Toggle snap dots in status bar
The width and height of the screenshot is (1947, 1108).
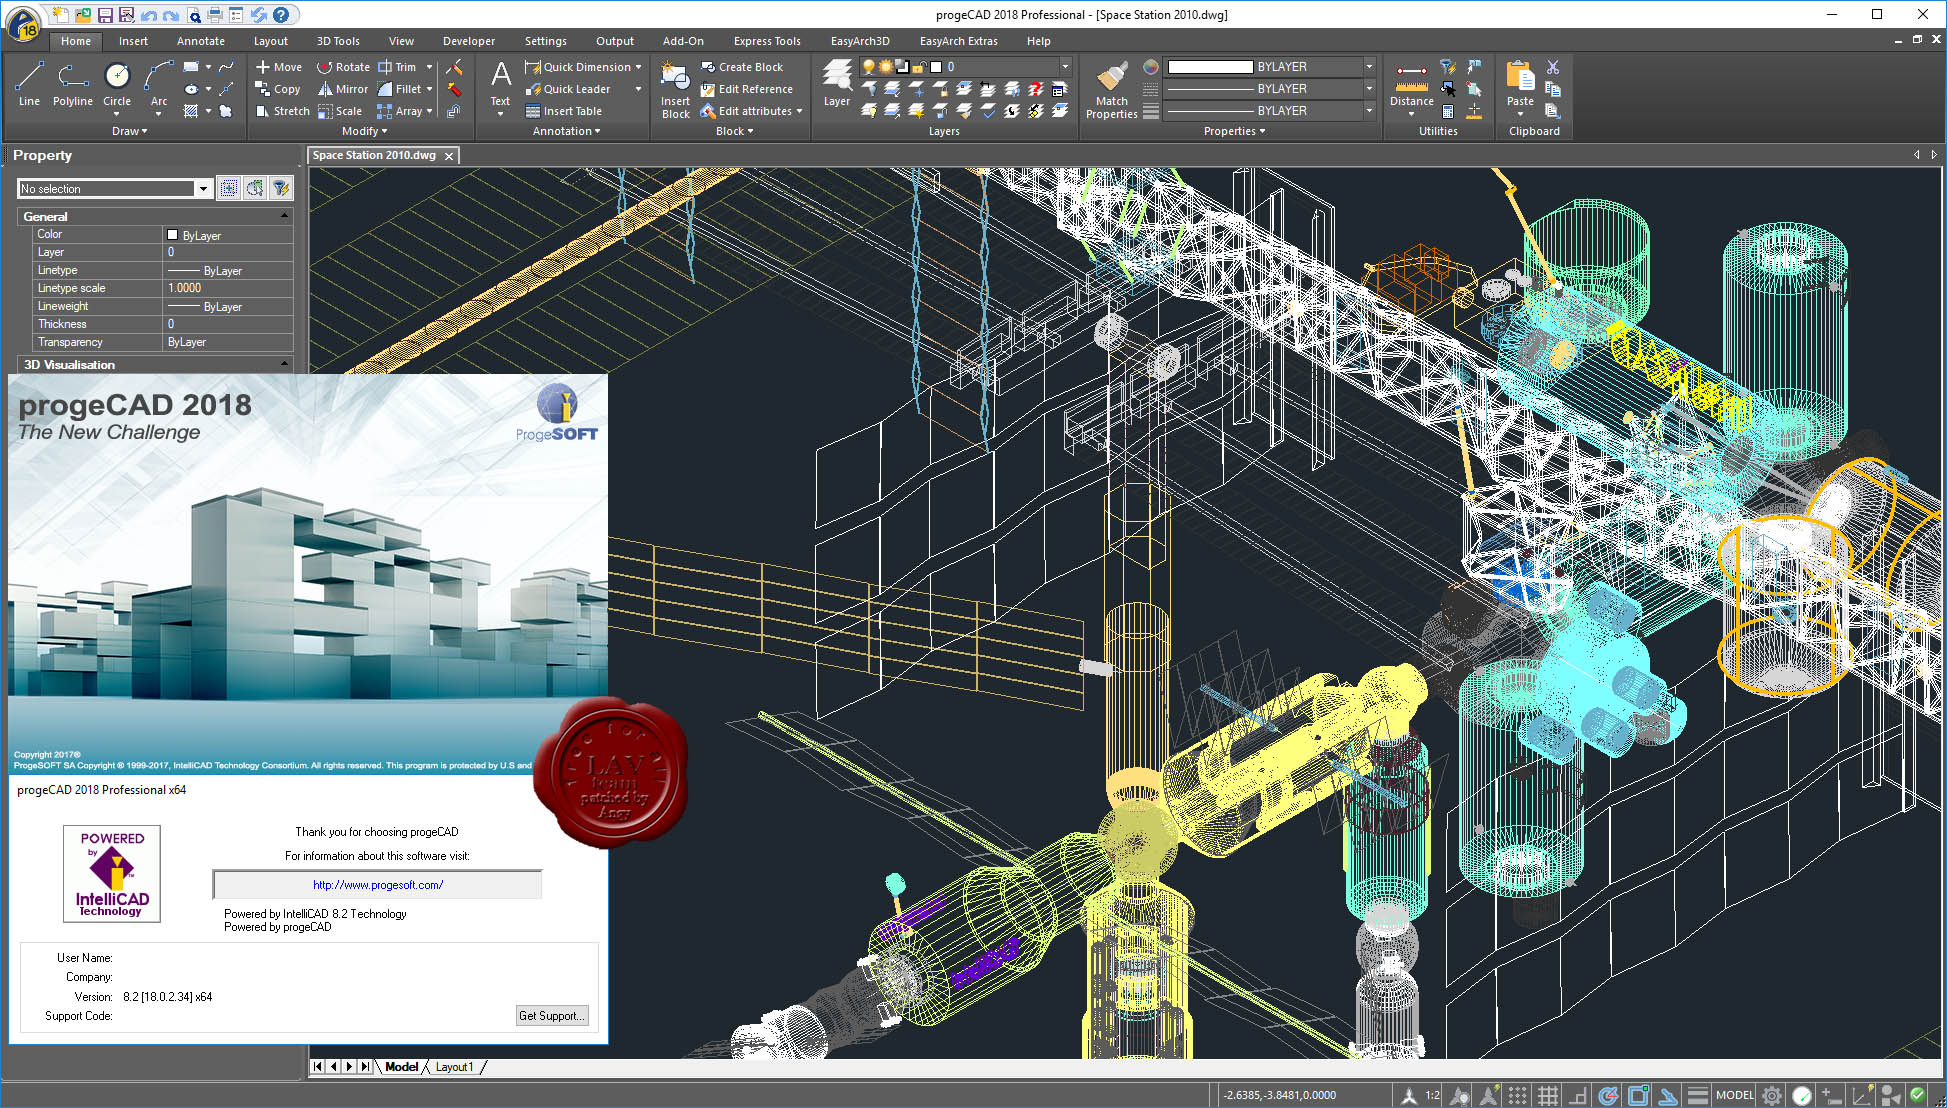[x=1518, y=1095]
